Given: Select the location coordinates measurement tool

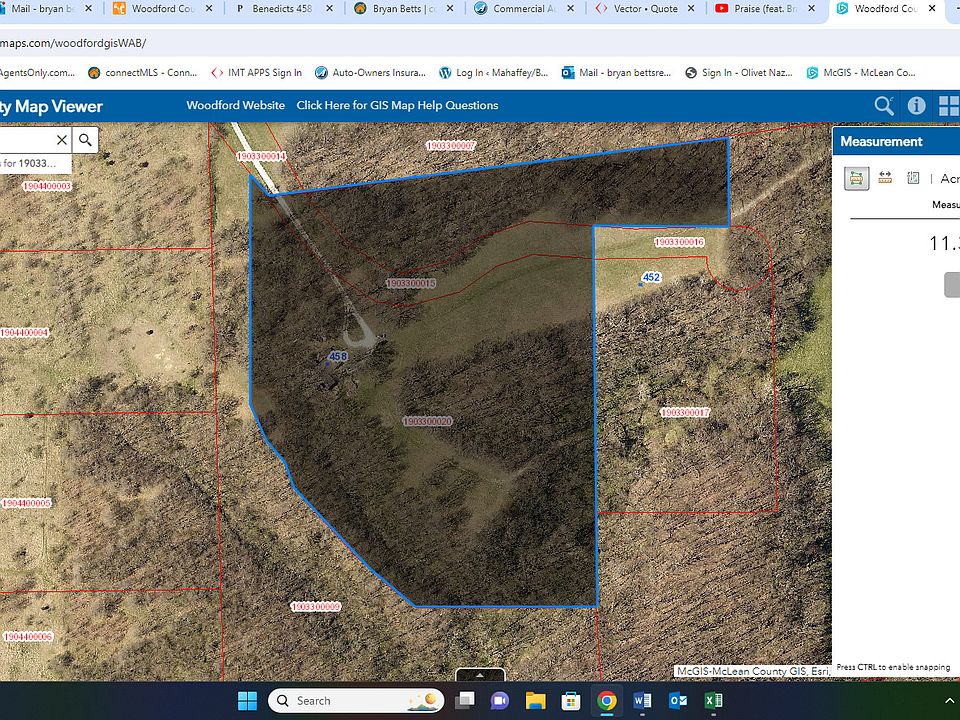Looking at the screenshot, I should click(913, 178).
